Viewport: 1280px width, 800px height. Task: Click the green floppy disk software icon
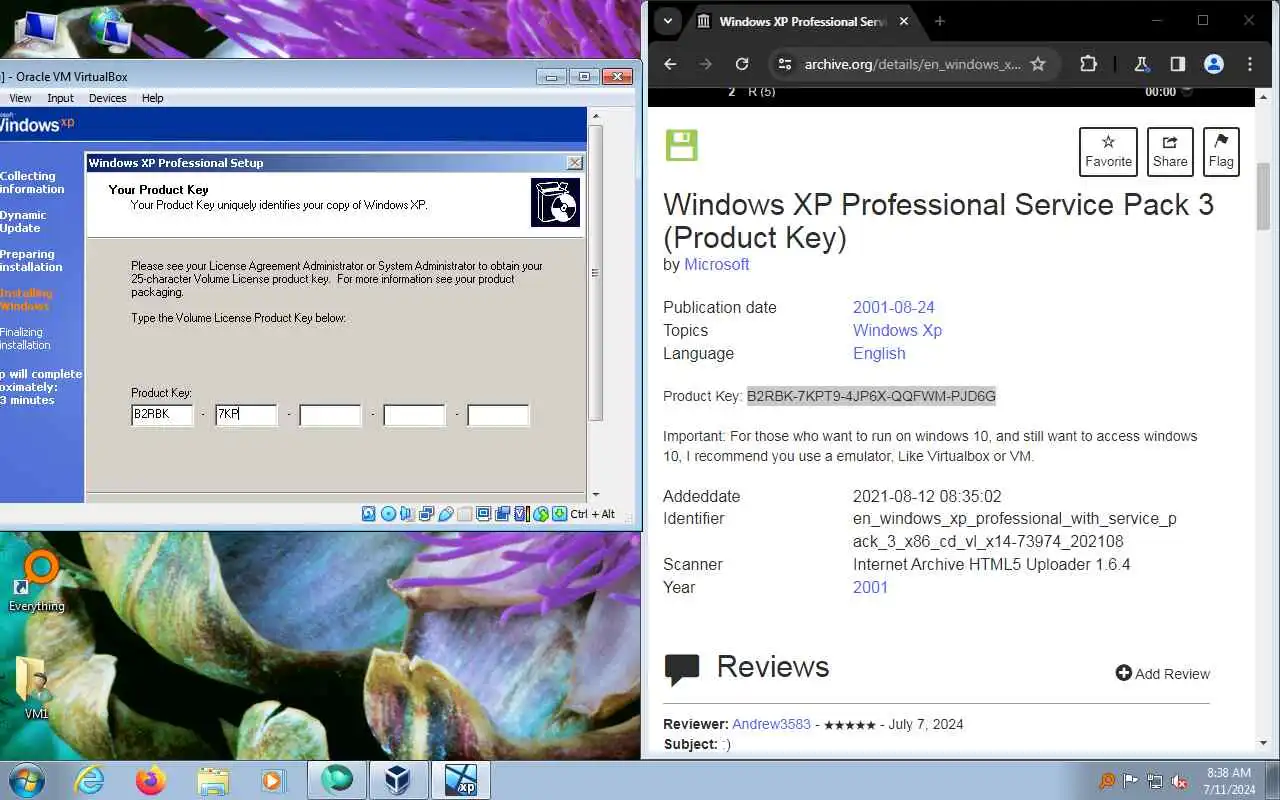pos(682,145)
